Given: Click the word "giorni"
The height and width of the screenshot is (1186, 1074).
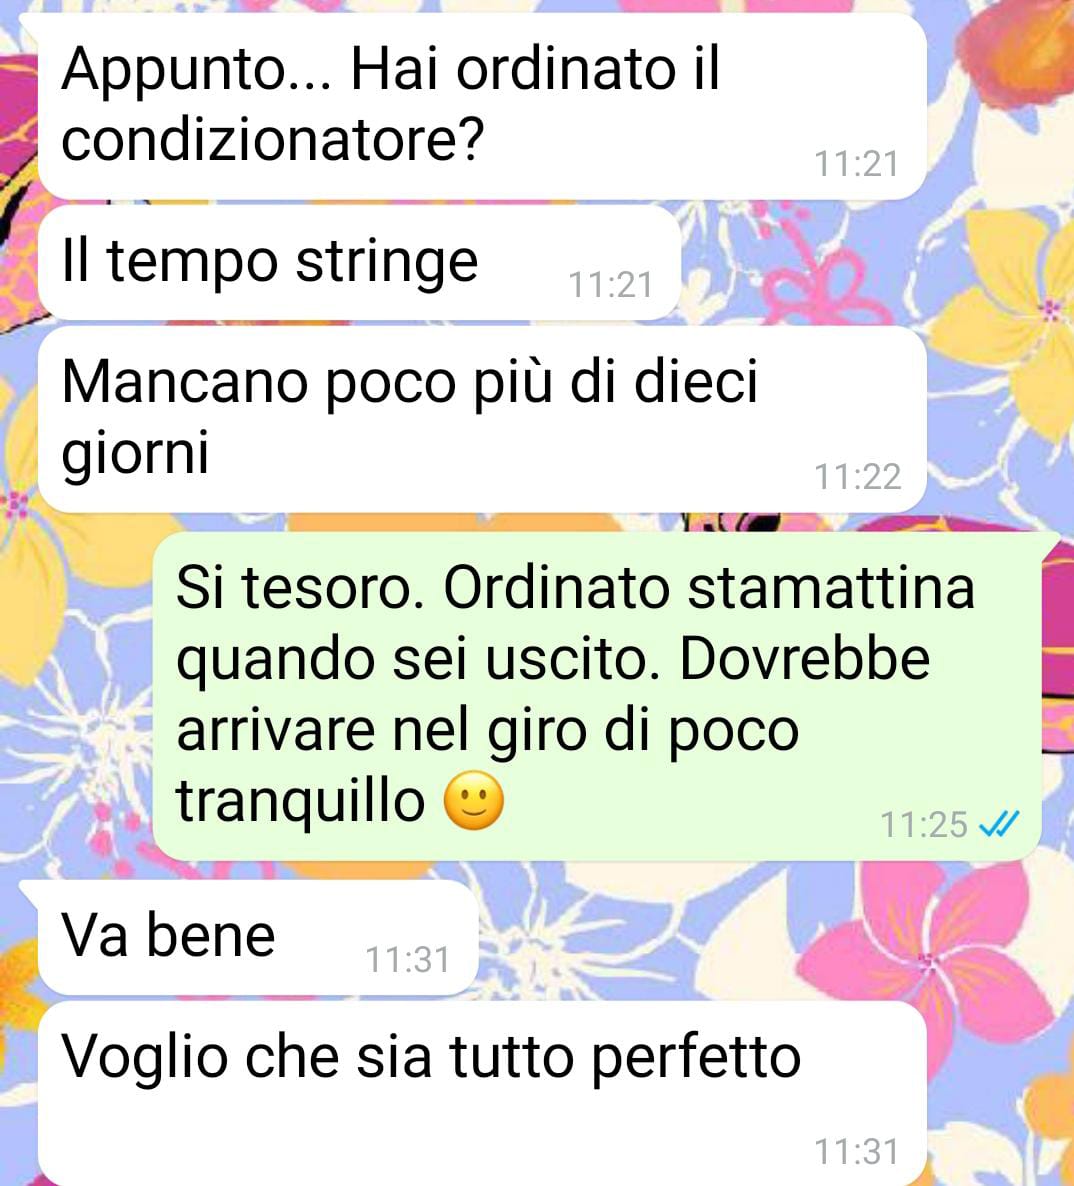Looking at the screenshot, I should pos(135,453).
